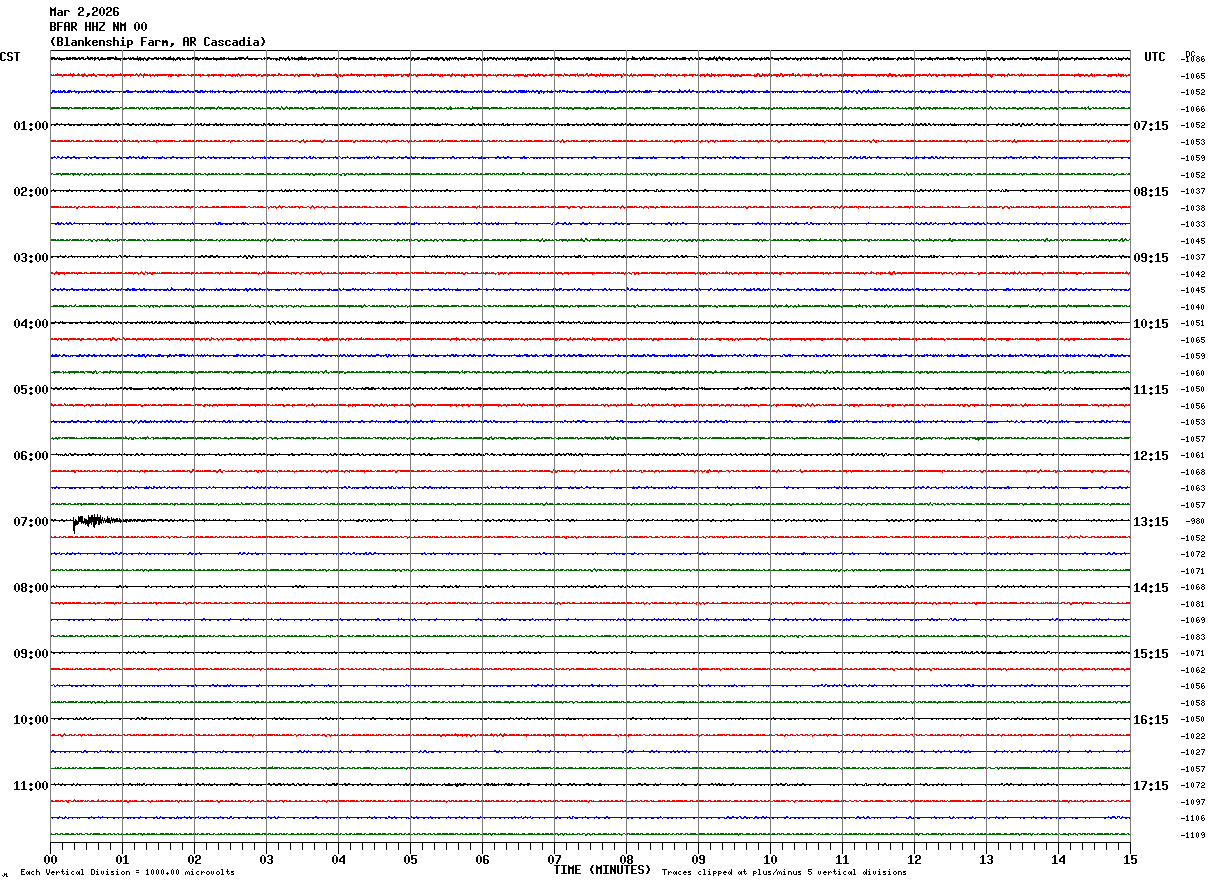Click the DC offset value -1083
This screenshot has height=886, width=1210.
point(1193,637)
